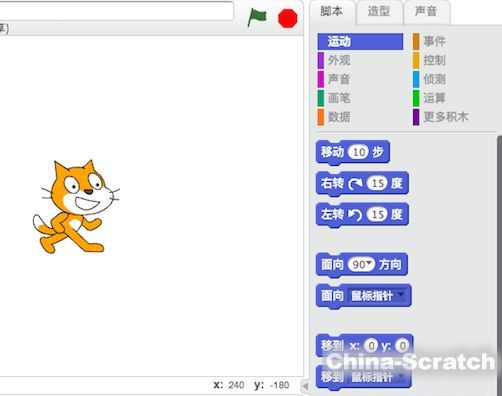Screen dimensions: 502x396
Task: Switch to the 声音 tab
Action: 426,11
